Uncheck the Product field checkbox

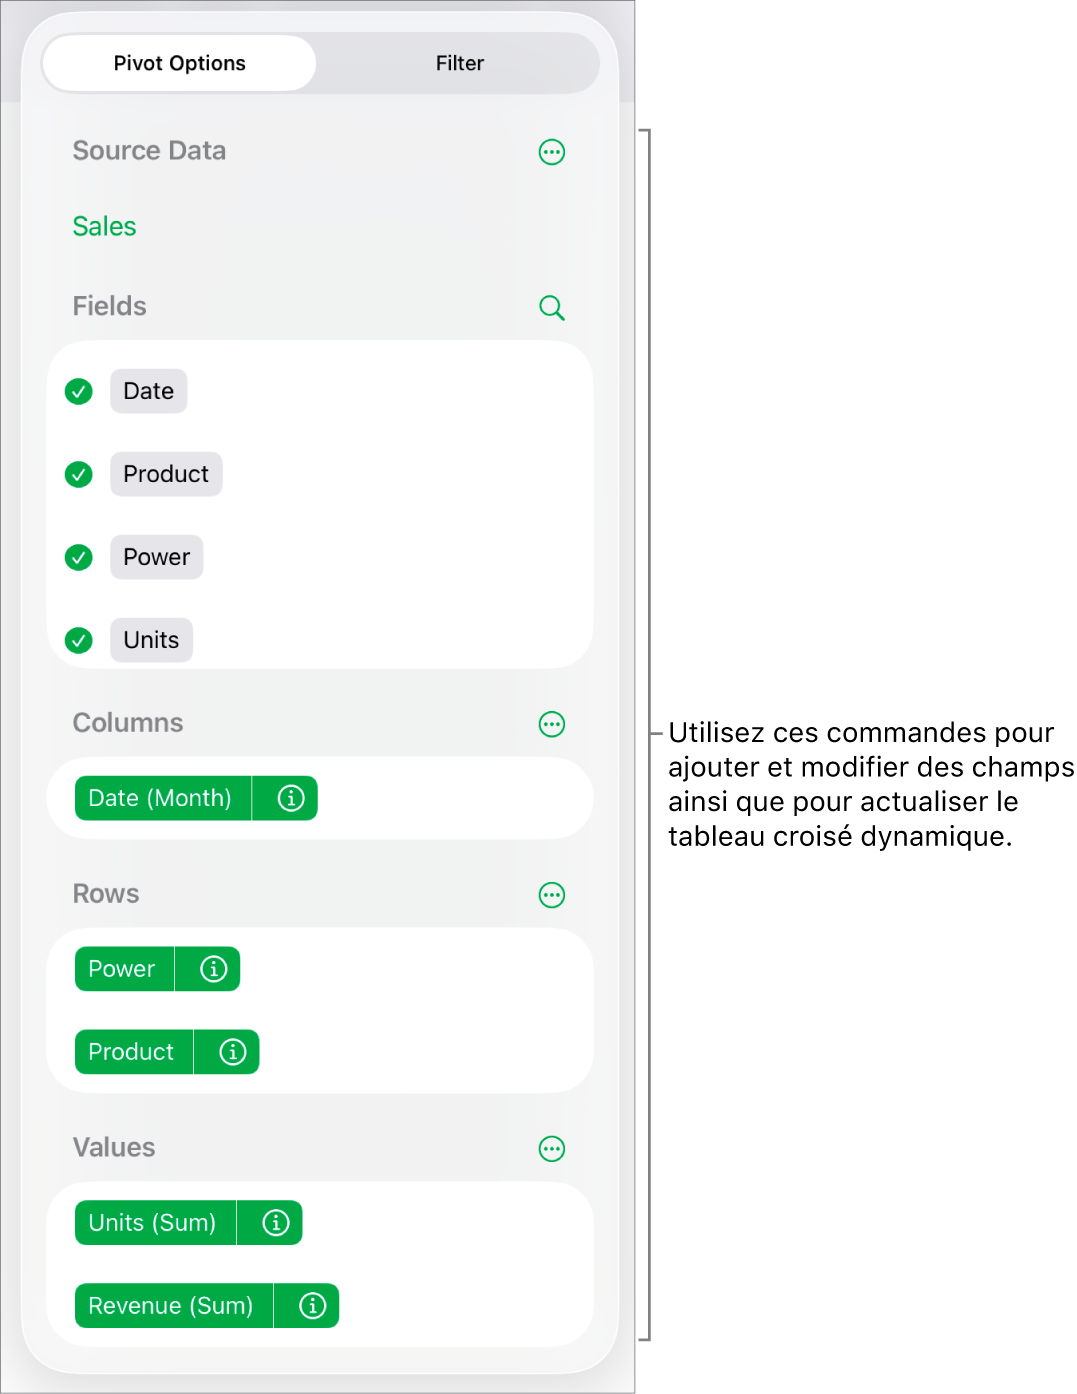79,474
